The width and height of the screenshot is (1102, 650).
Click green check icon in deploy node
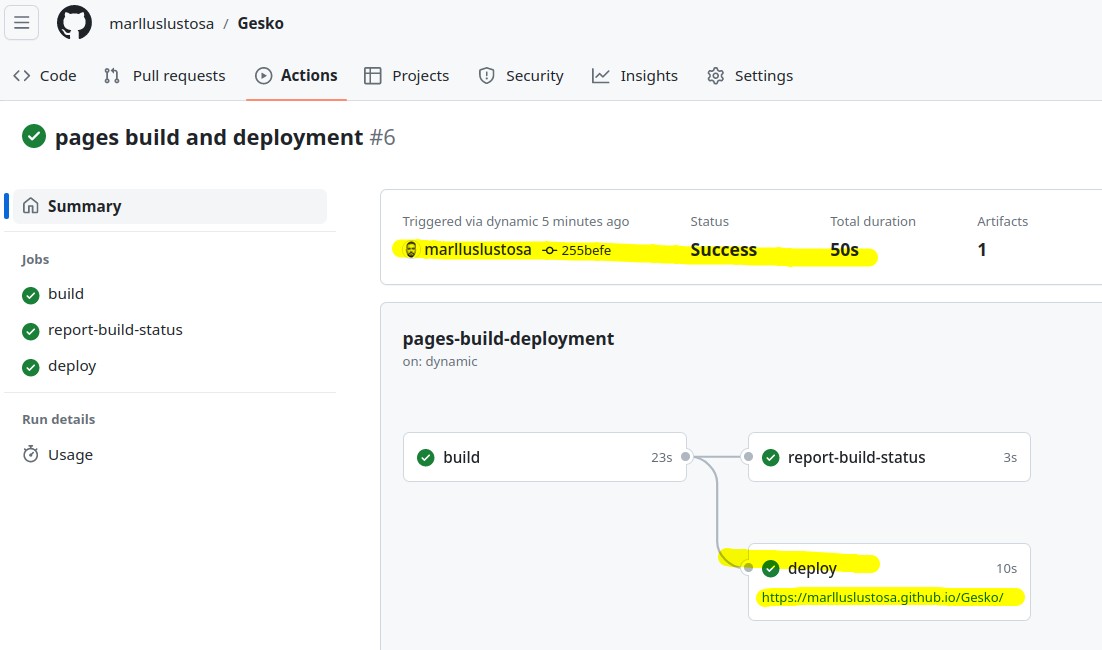point(770,569)
